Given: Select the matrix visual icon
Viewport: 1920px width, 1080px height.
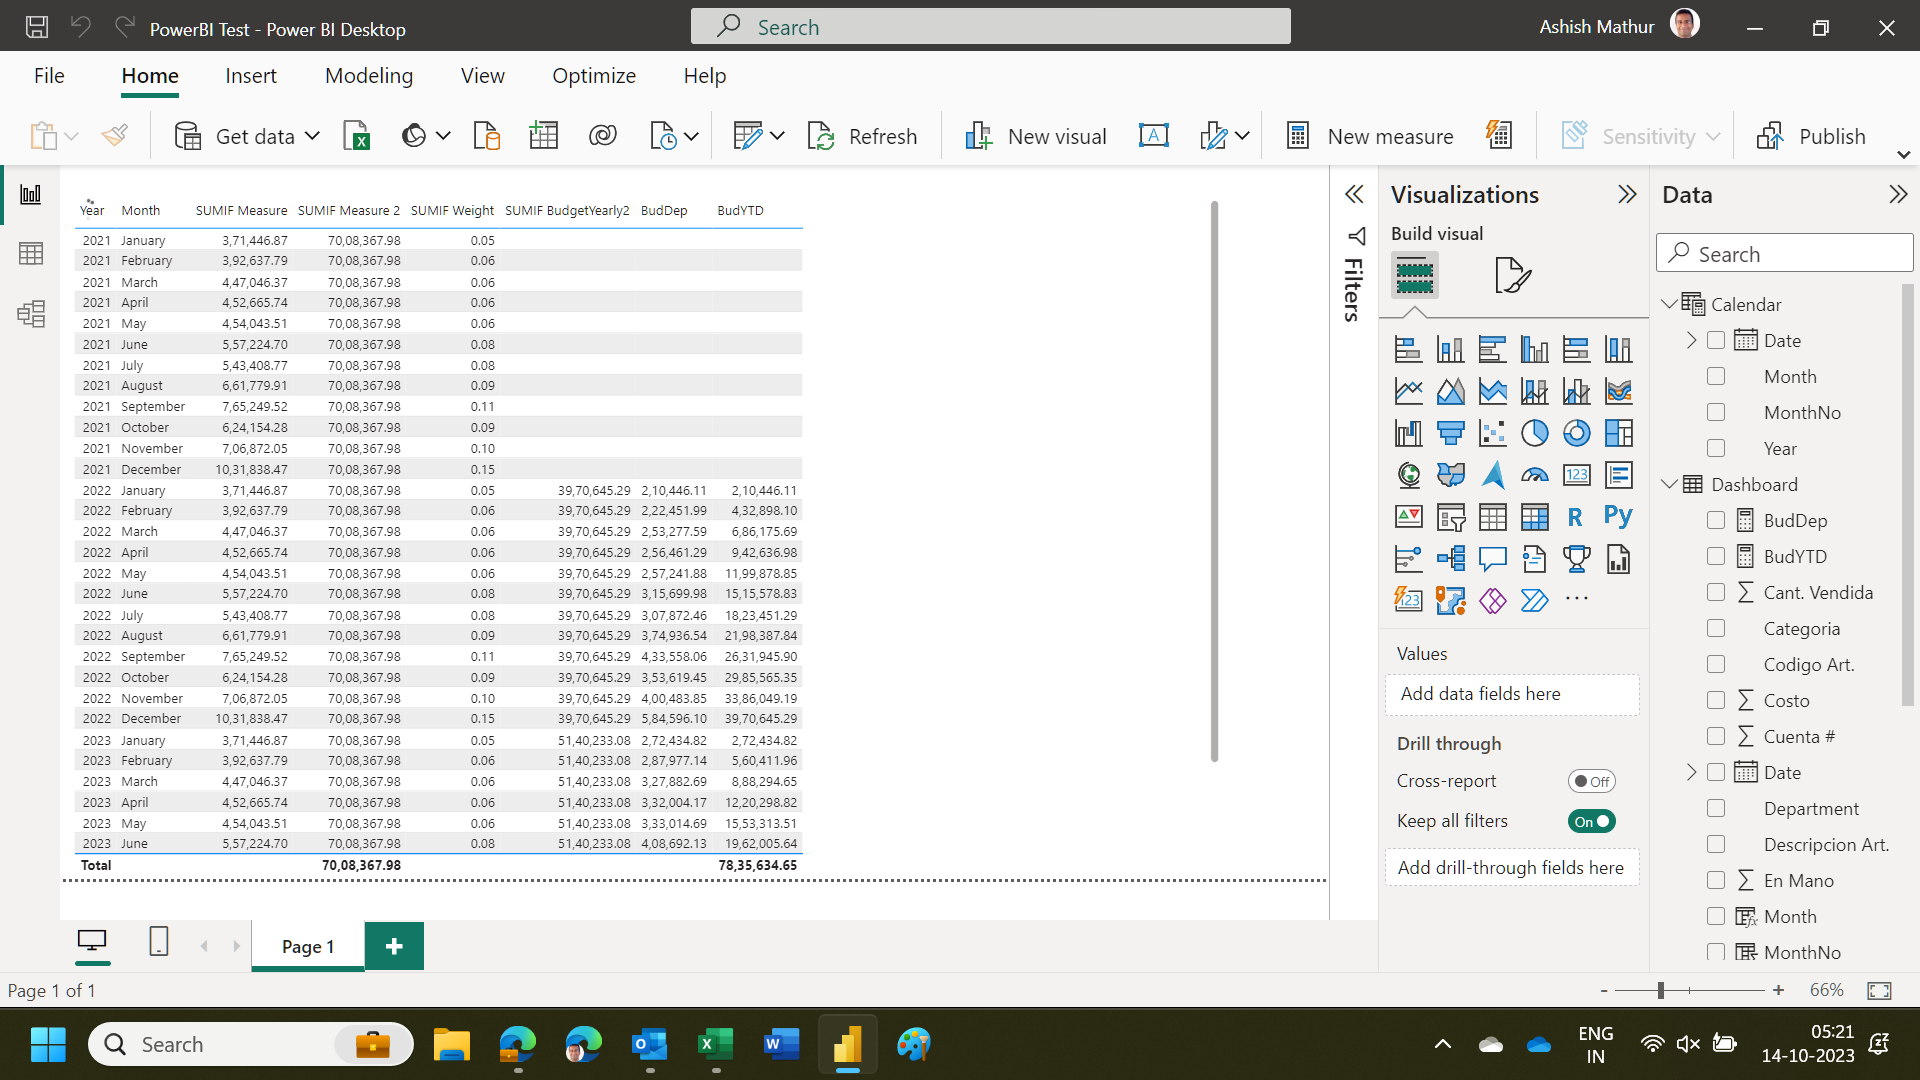Looking at the screenshot, I should pyautogui.click(x=1534, y=517).
